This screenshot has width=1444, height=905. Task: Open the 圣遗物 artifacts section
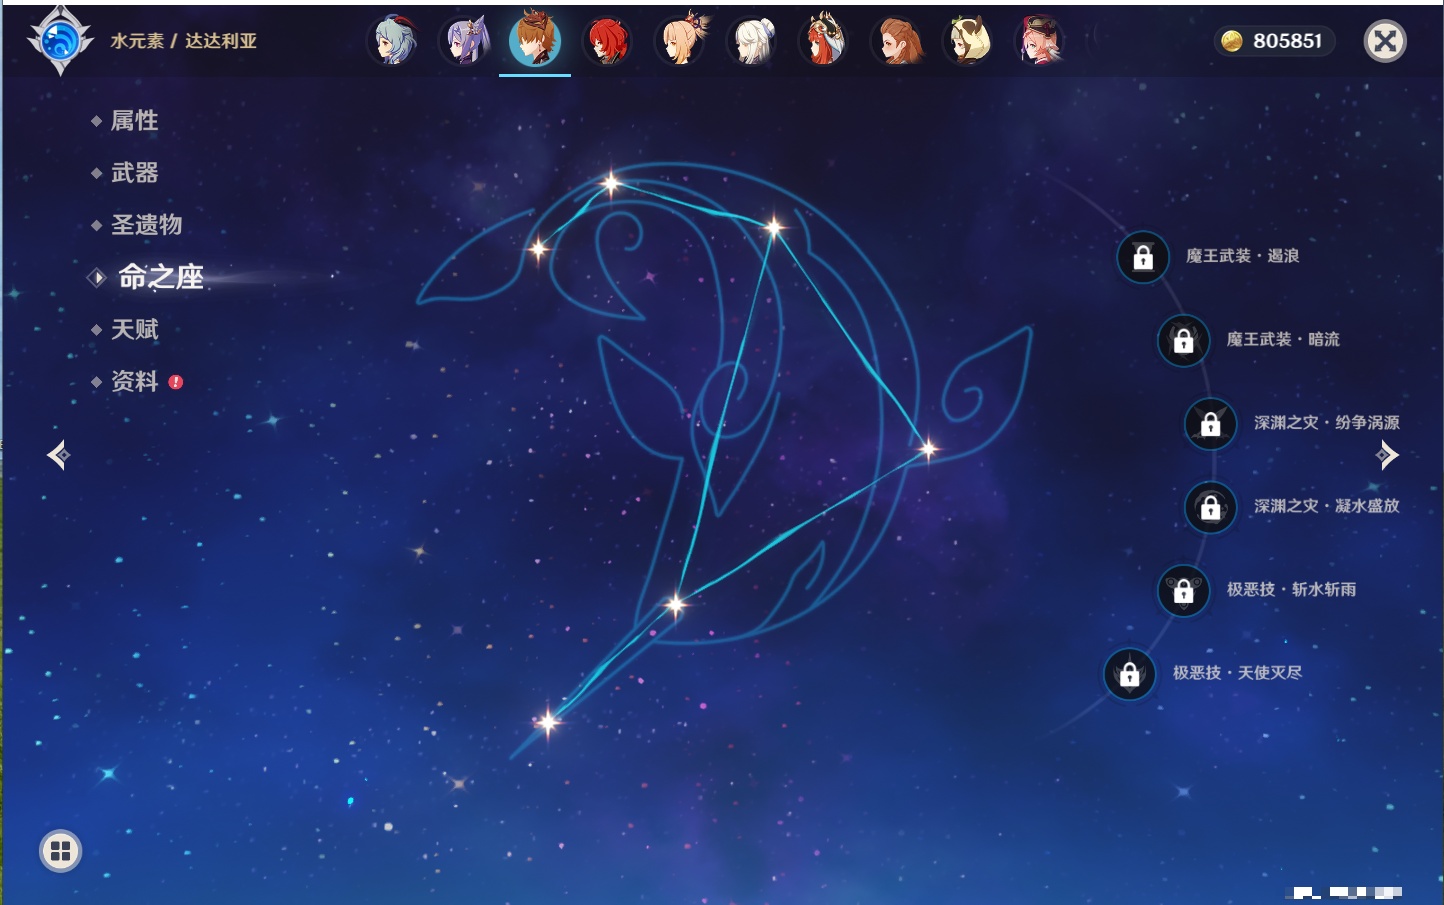[146, 225]
